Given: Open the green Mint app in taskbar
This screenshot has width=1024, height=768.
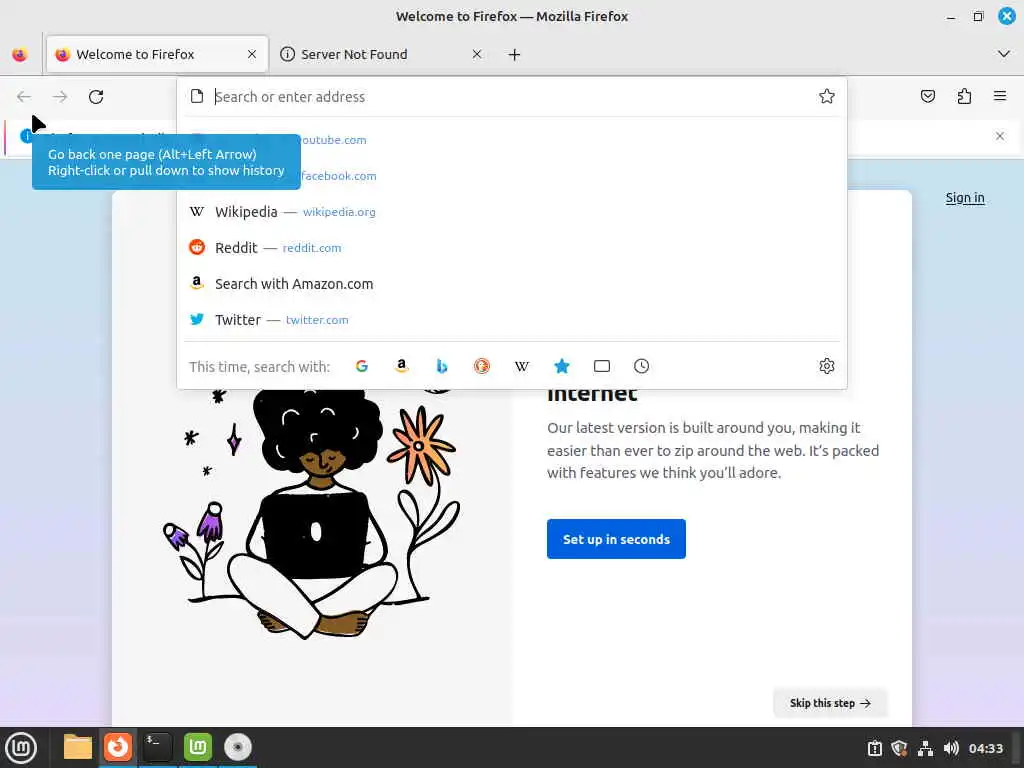Looking at the screenshot, I should click(197, 747).
